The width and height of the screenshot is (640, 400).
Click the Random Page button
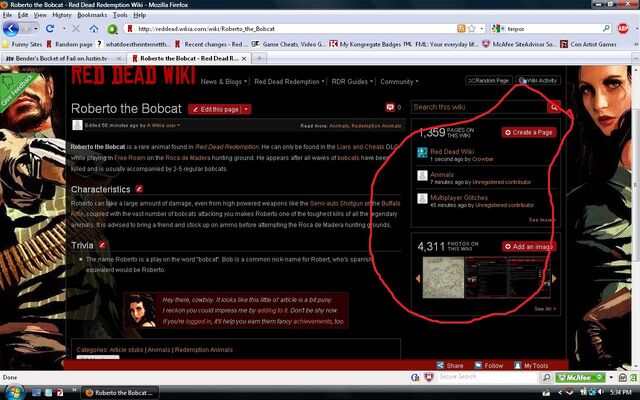[489, 80]
